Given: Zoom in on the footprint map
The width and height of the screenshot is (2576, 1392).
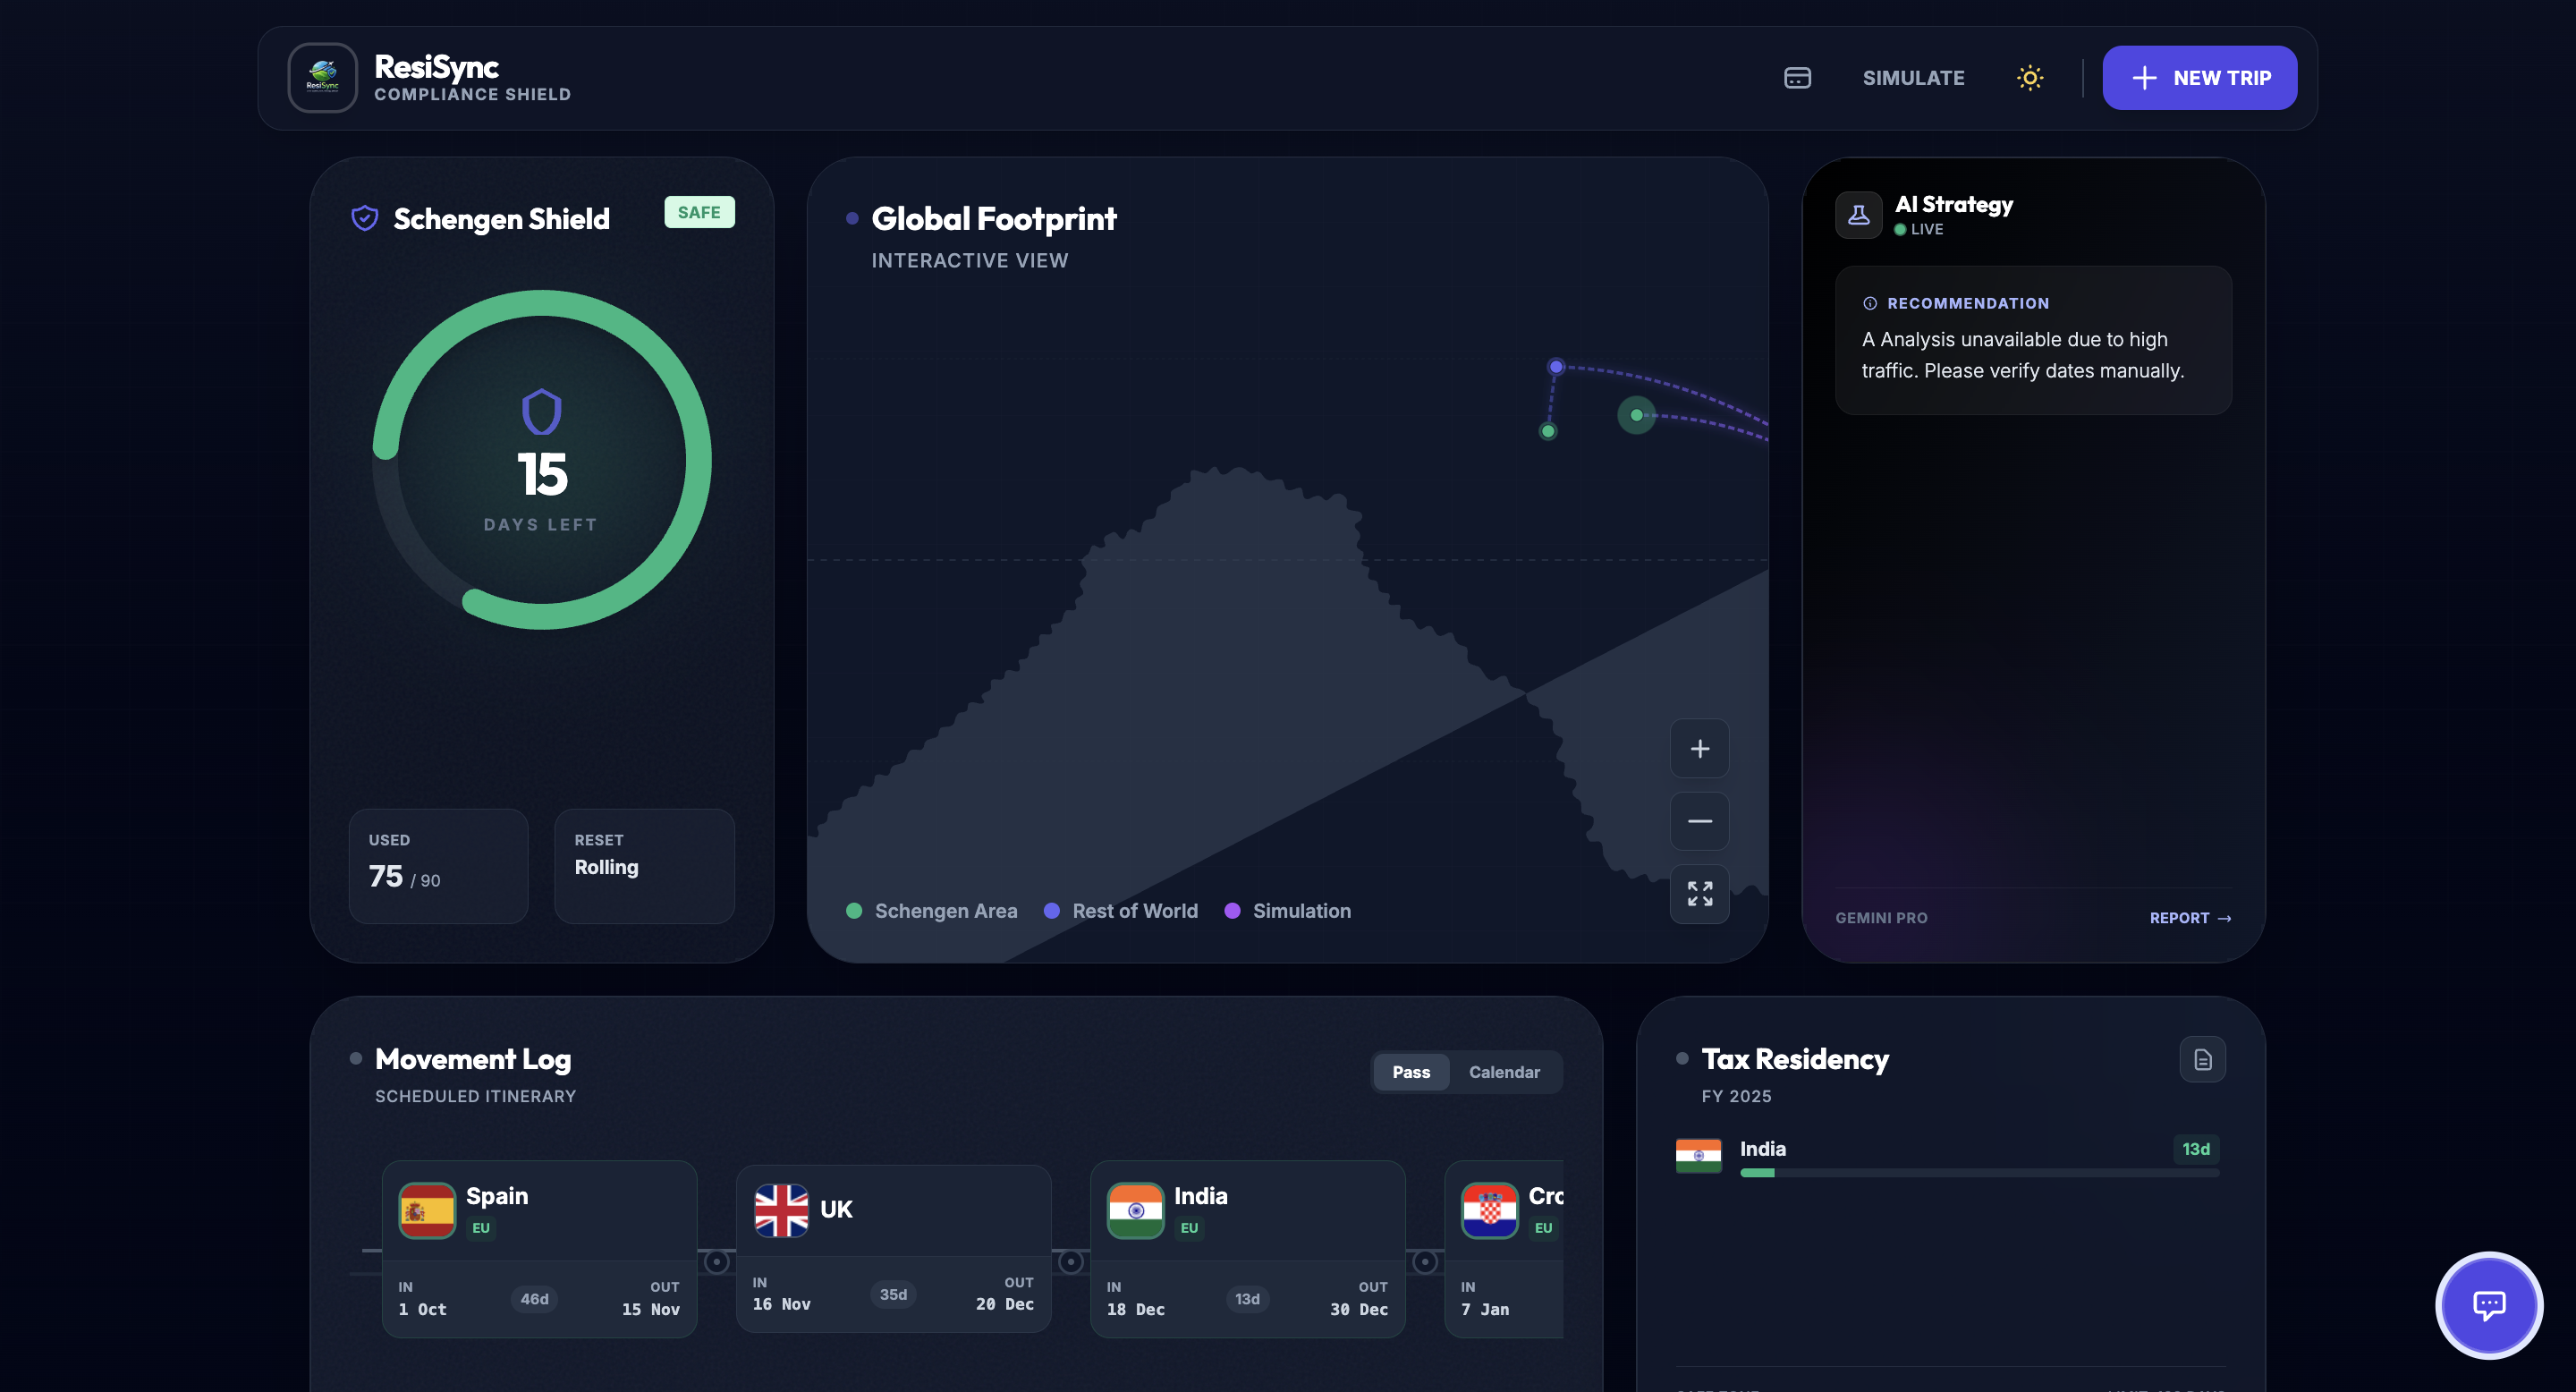Looking at the screenshot, I should [1699, 748].
